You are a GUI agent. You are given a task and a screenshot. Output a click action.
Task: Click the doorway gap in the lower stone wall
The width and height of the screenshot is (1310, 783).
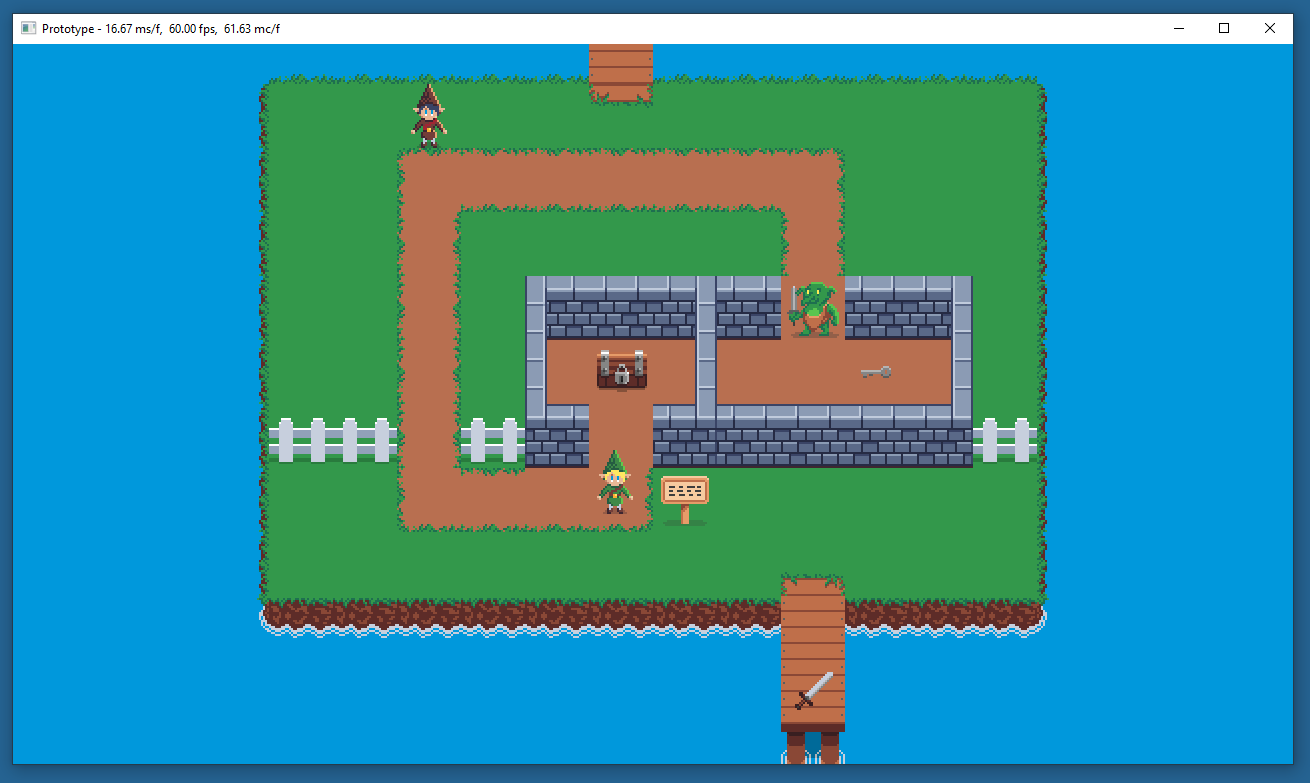621,430
